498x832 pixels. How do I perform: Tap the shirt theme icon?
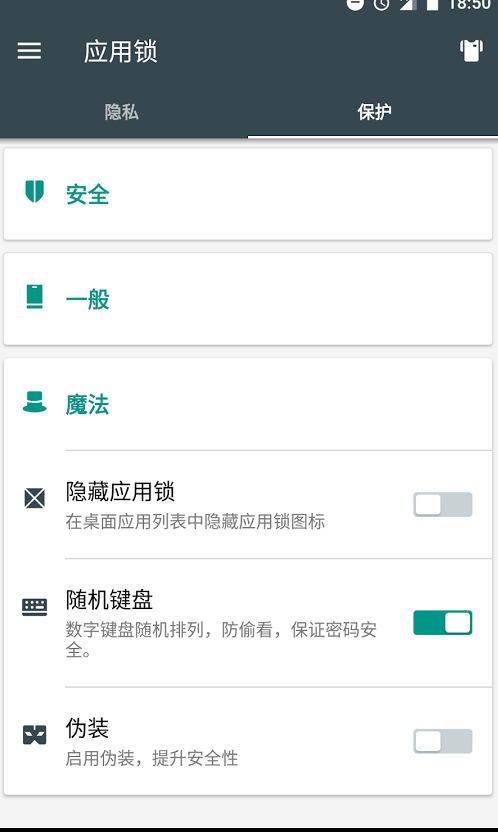(x=471, y=50)
